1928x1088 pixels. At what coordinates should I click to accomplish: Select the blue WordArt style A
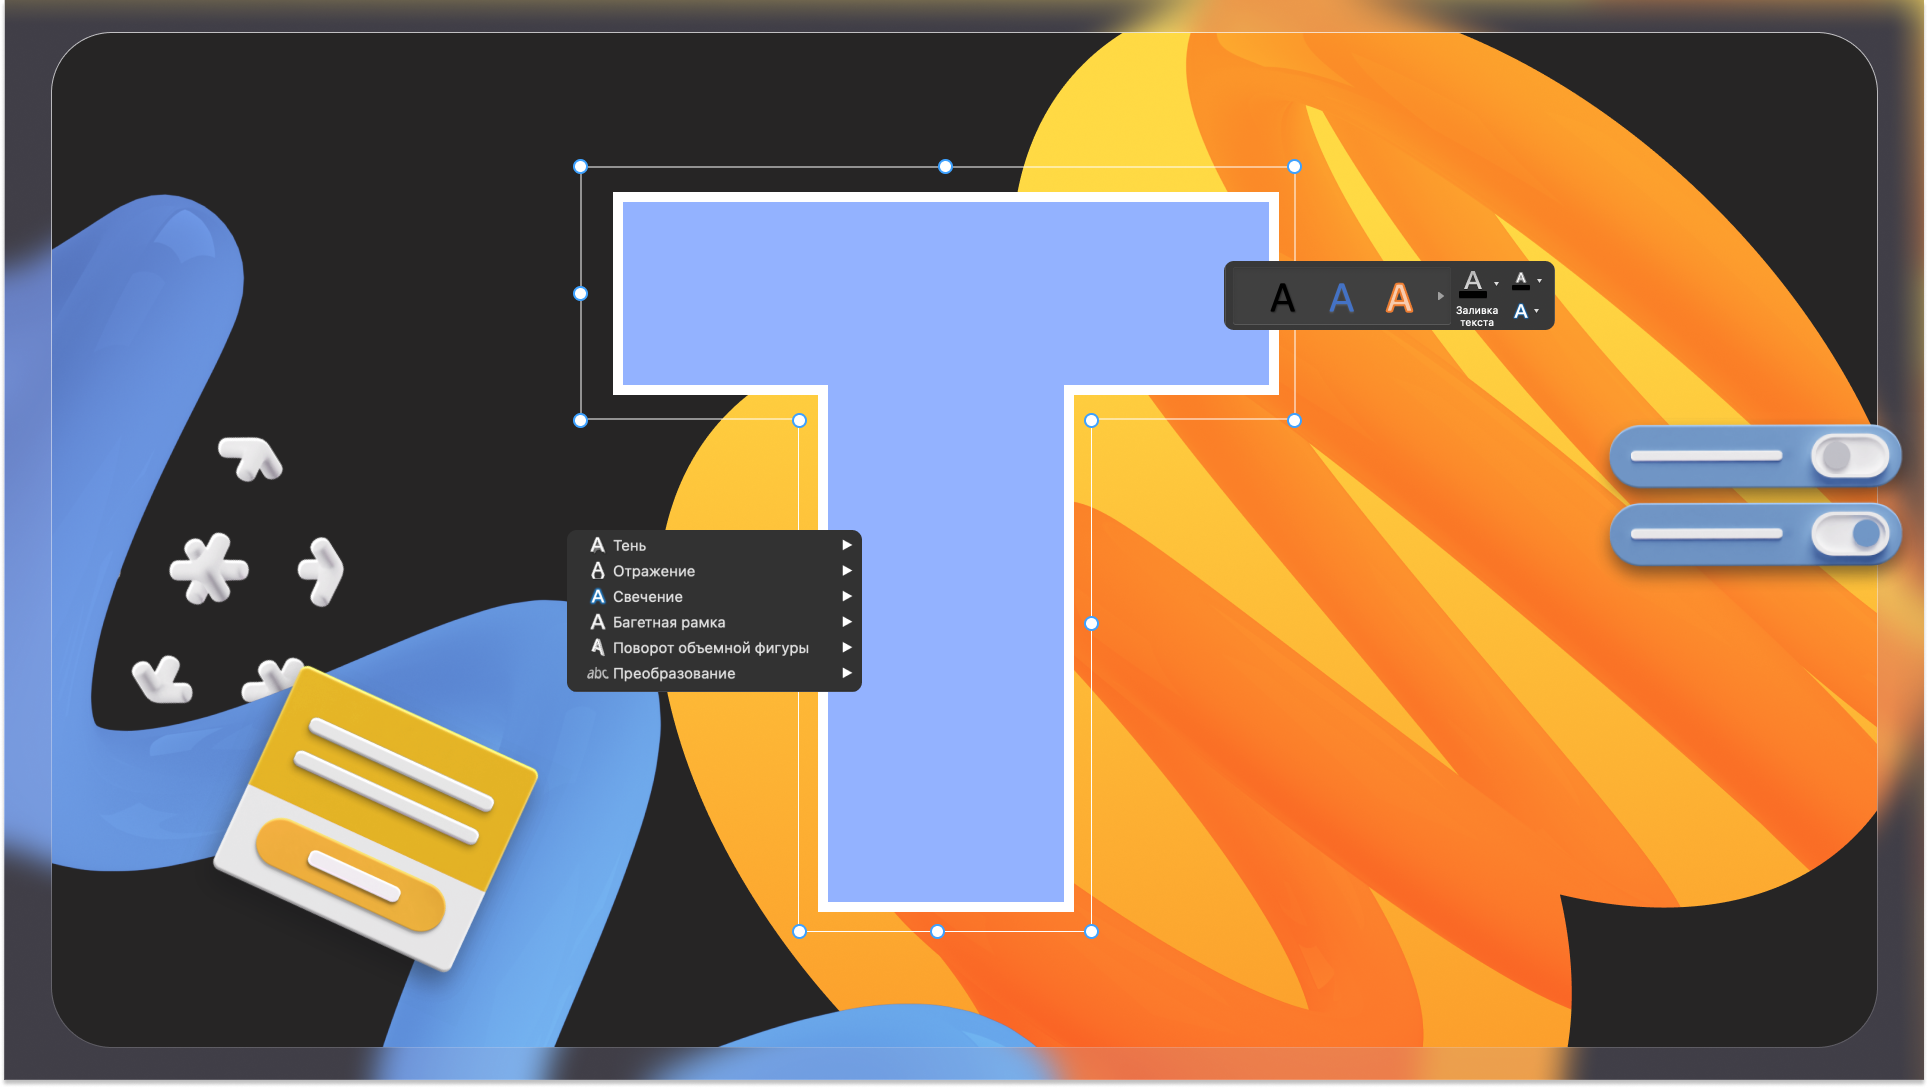click(x=1341, y=298)
